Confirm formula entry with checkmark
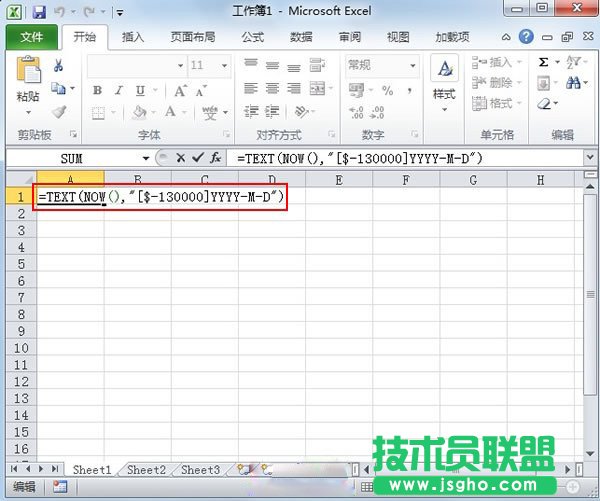 pos(198,158)
